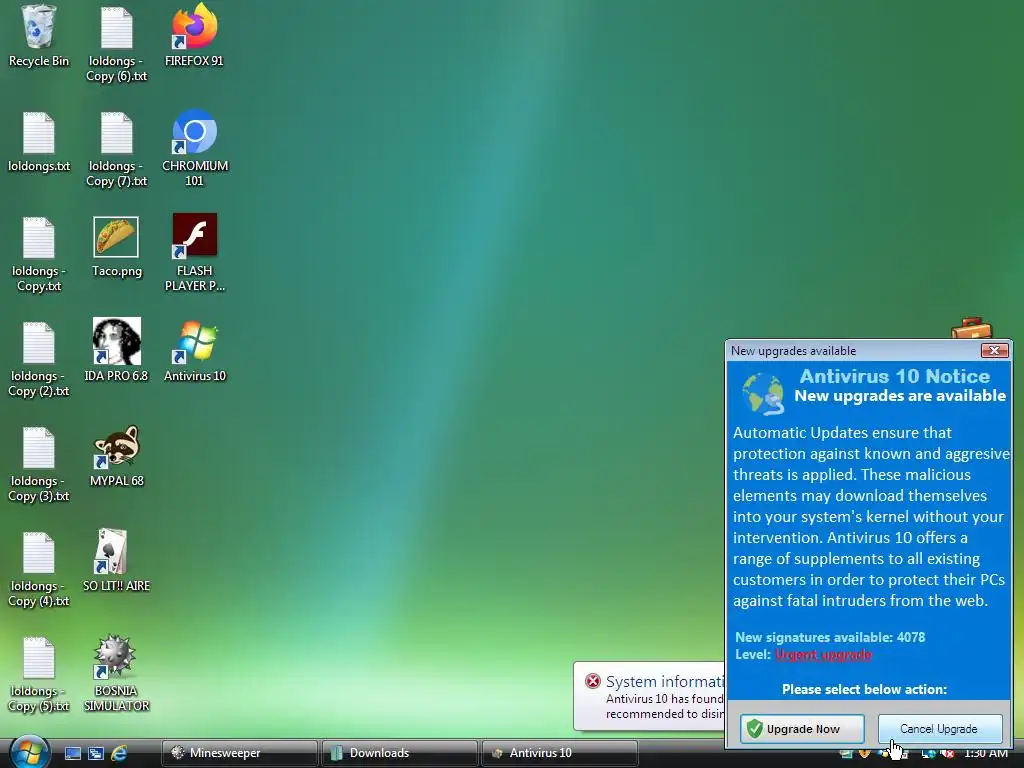
Task: Select the loldongs - Copy.txt file
Action: tap(39, 254)
